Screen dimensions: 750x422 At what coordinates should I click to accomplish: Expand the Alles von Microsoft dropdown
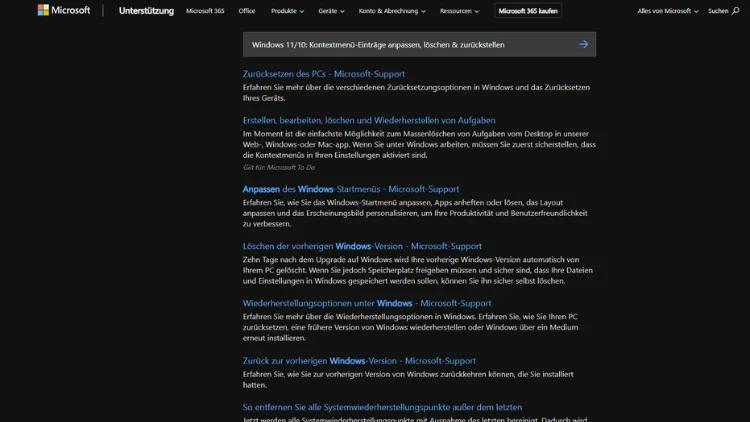click(x=668, y=11)
